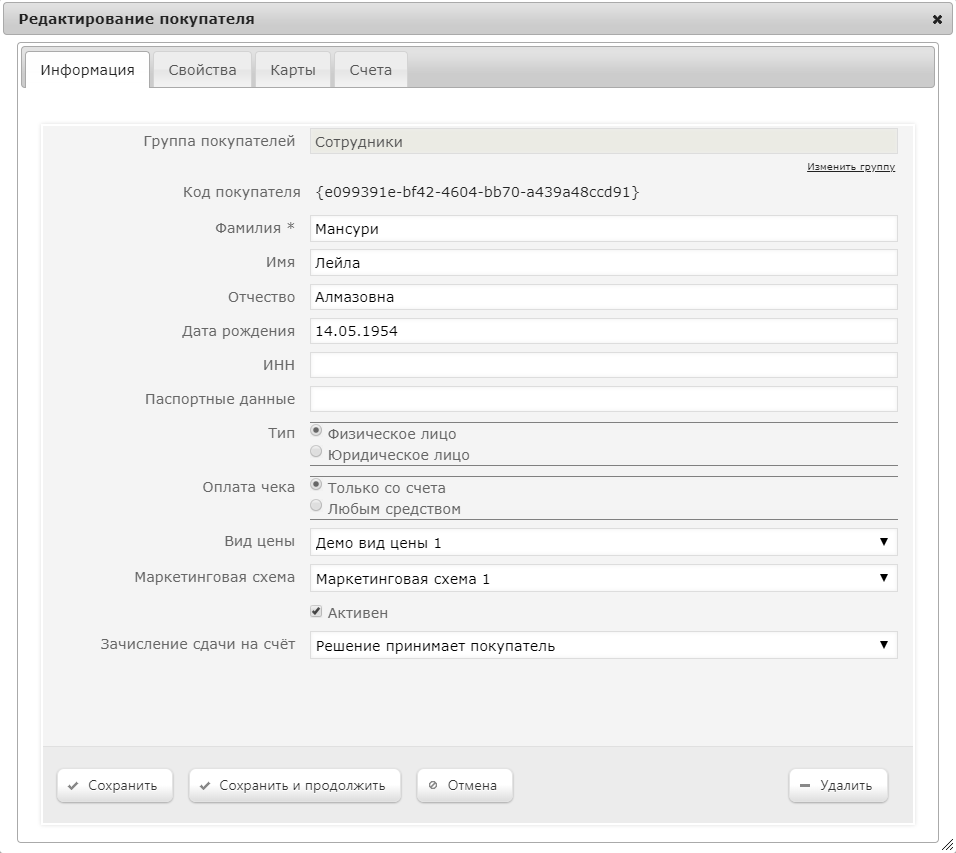Open the Маркетинговая схема dropdown

click(x=604, y=578)
